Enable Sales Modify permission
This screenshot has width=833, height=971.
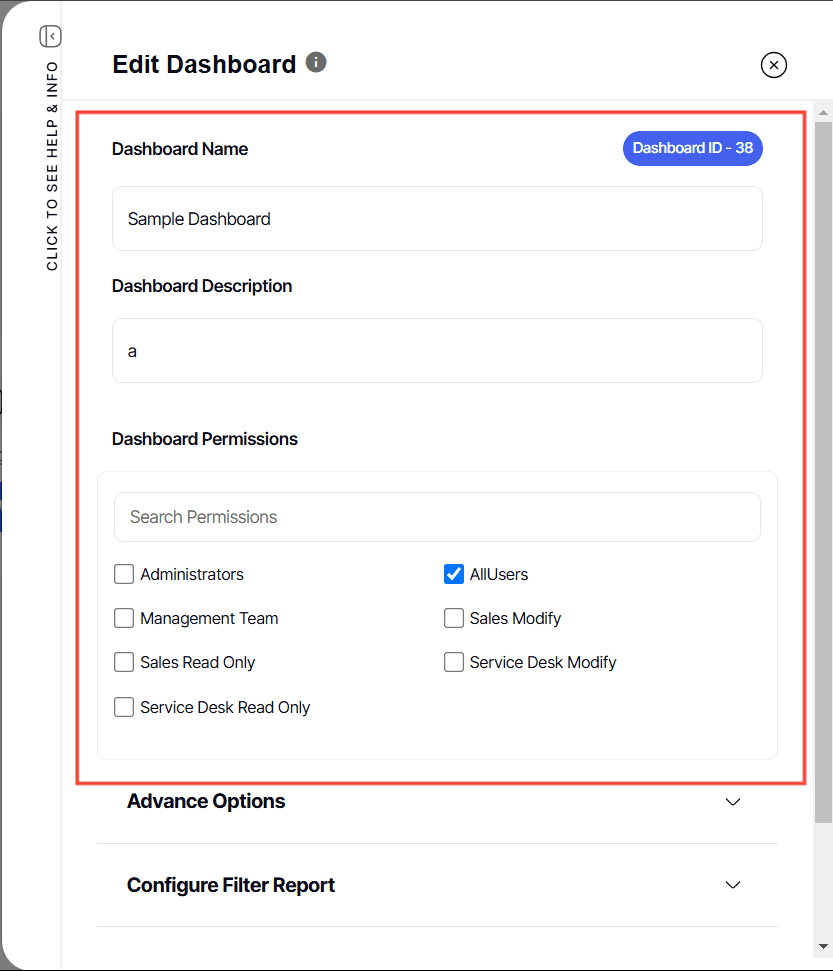[x=454, y=618]
